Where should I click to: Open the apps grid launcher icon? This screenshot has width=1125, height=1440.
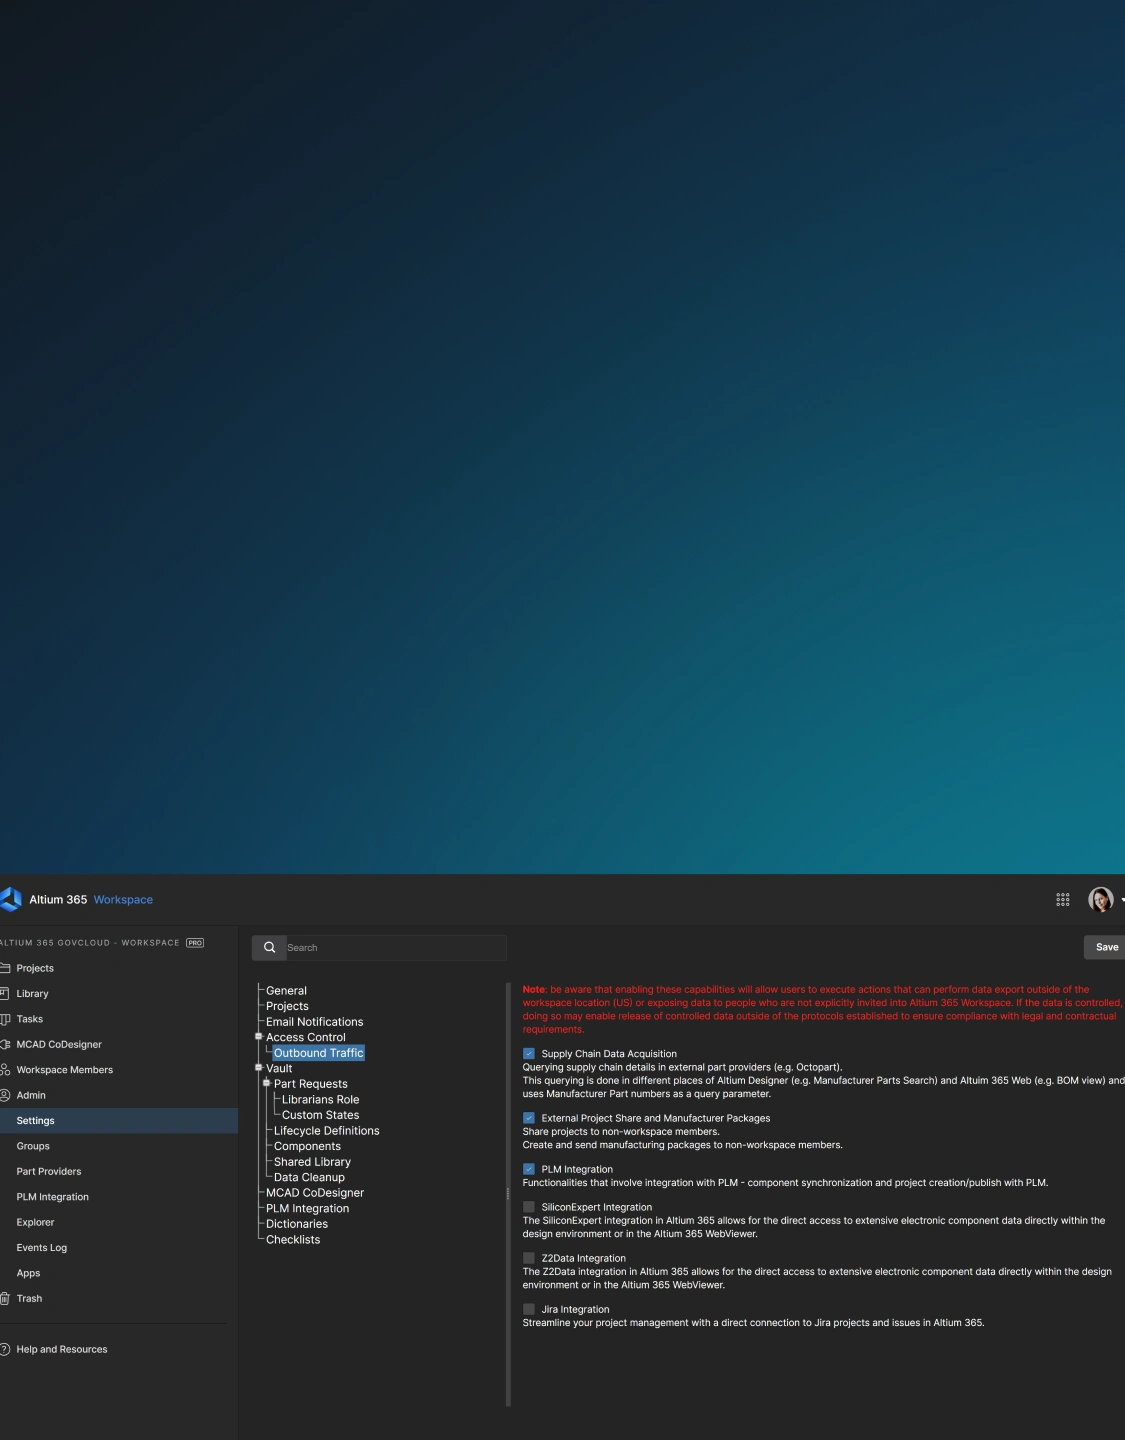click(1062, 900)
